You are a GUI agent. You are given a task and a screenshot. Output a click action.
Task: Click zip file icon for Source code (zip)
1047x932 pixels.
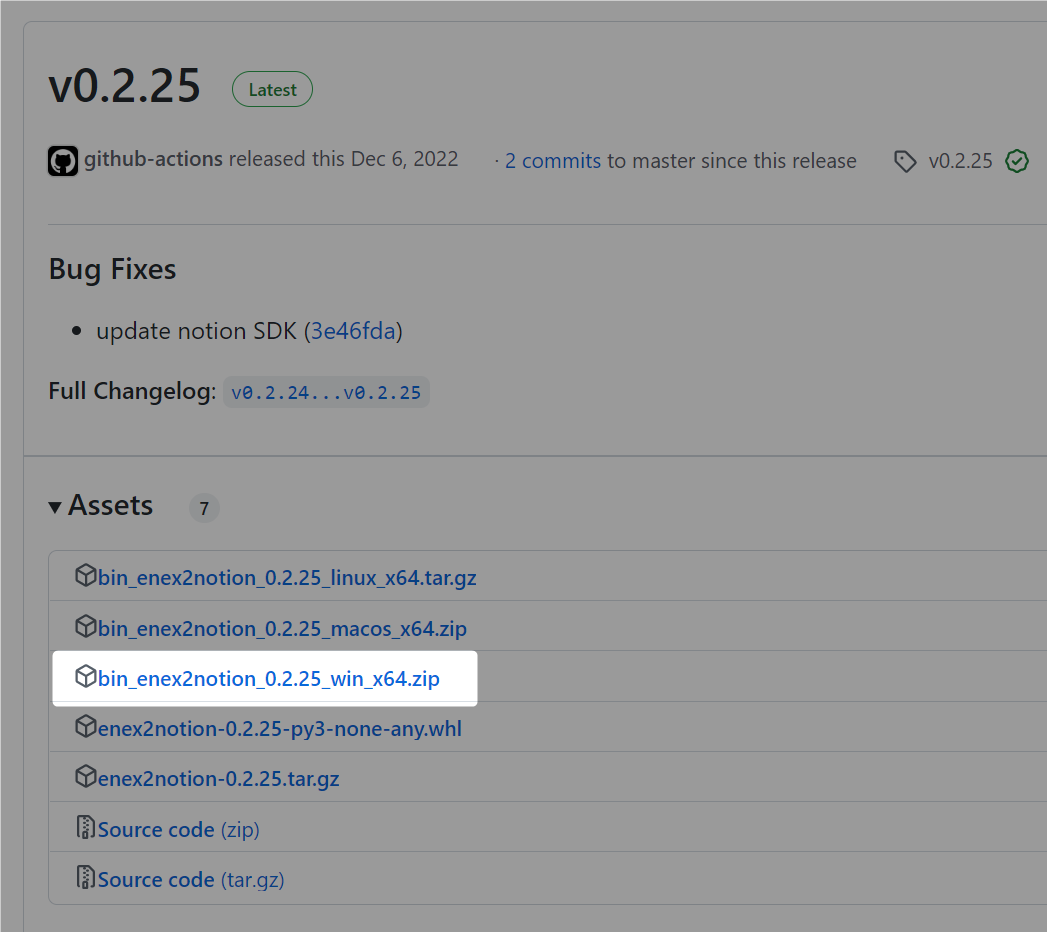pos(85,827)
